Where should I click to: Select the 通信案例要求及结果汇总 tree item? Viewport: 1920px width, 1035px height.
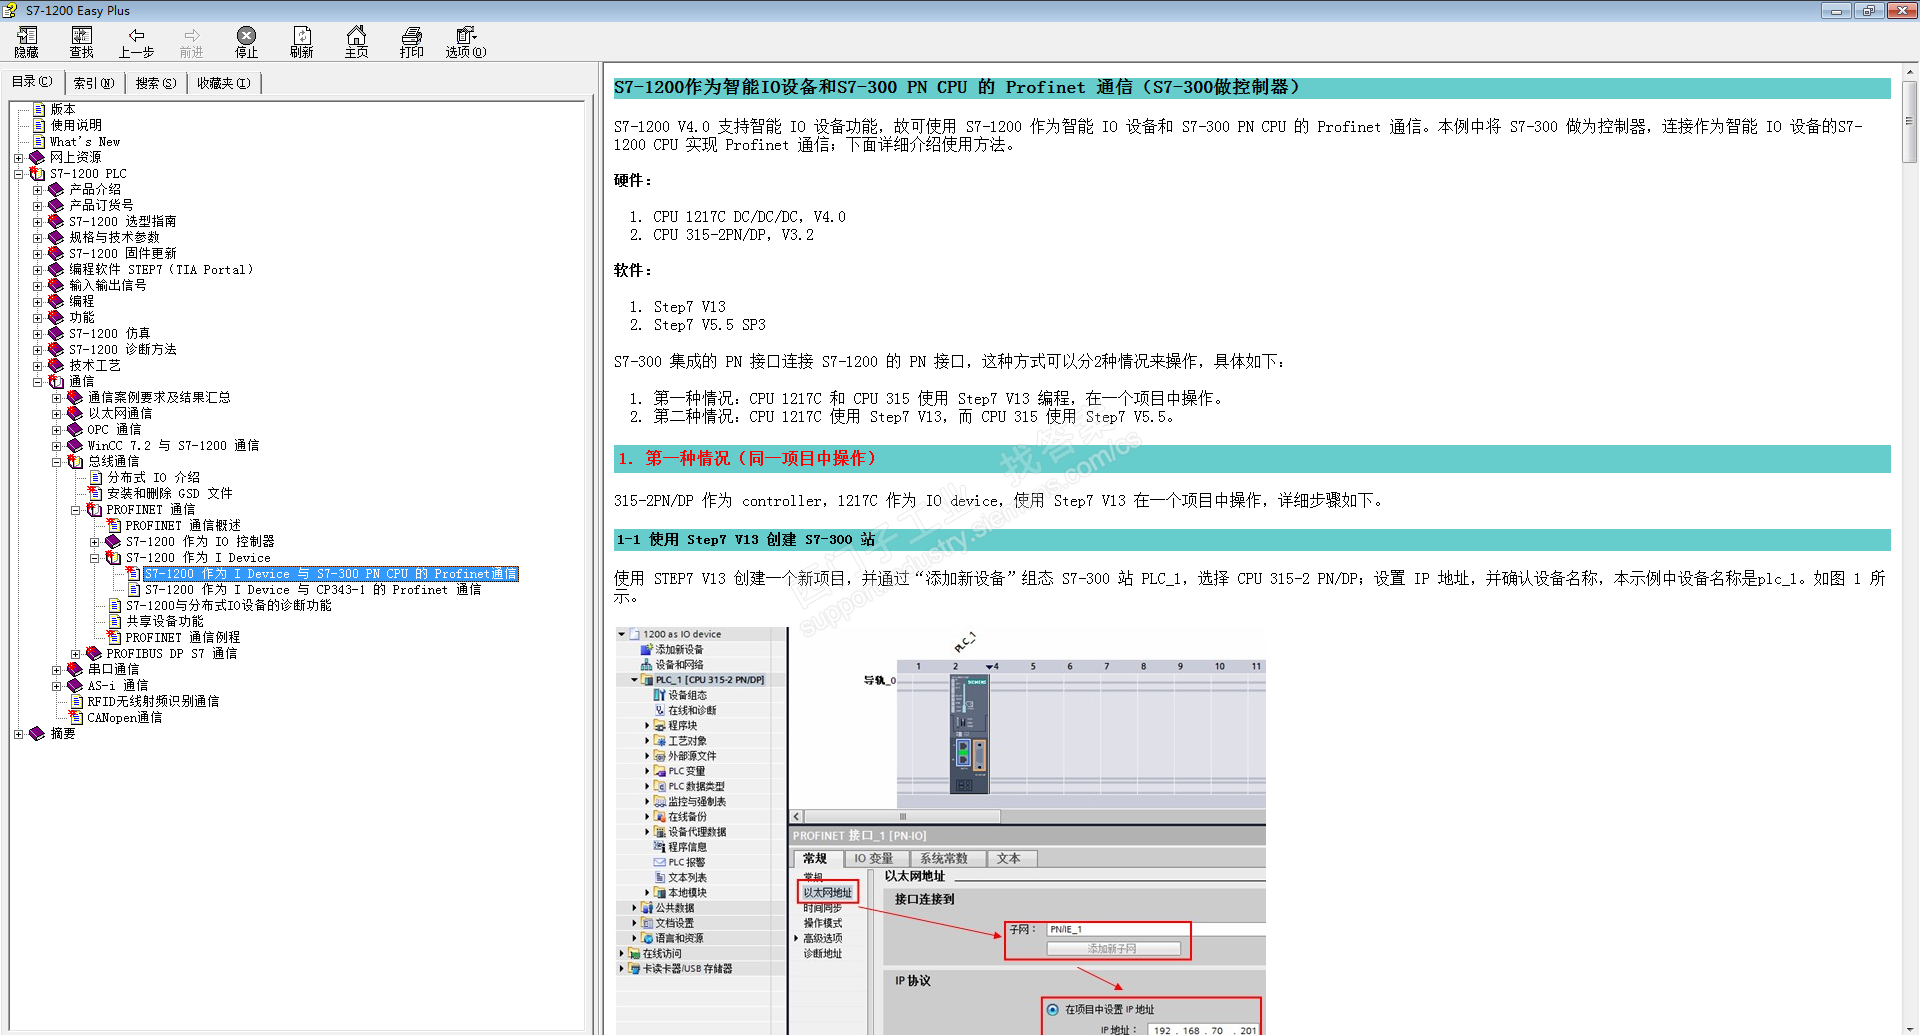click(159, 397)
